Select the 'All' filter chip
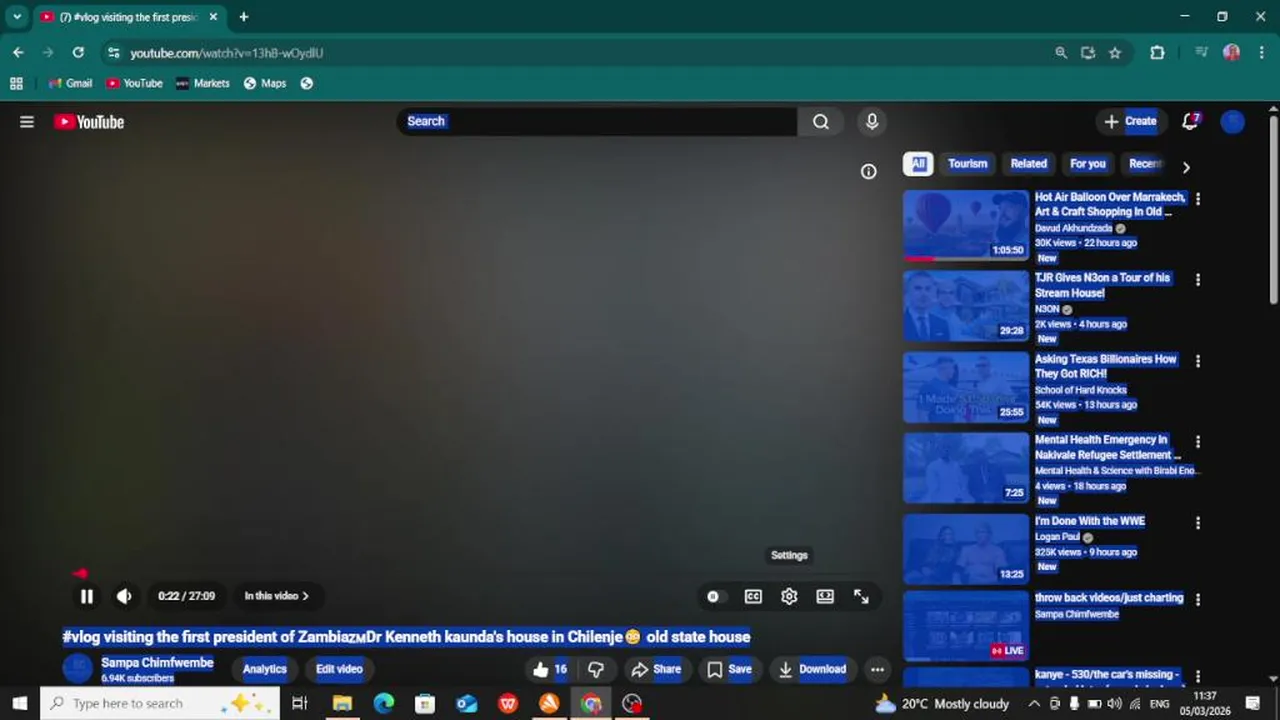Viewport: 1280px width, 720px height. [918, 164]
